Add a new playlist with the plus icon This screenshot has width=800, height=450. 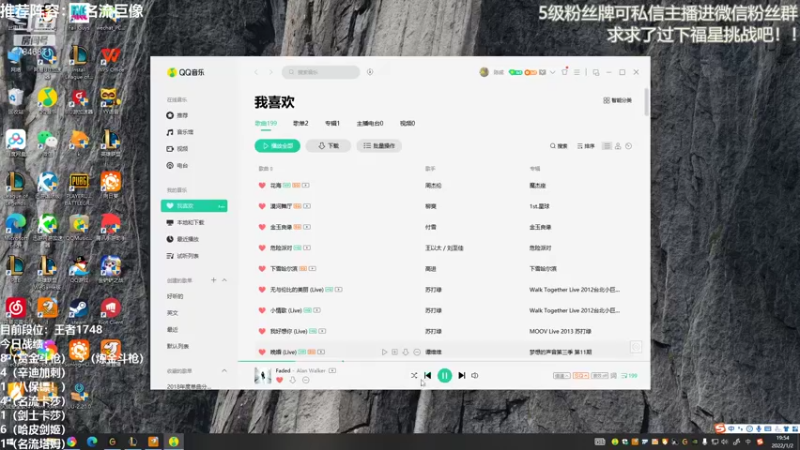point(214,280)
